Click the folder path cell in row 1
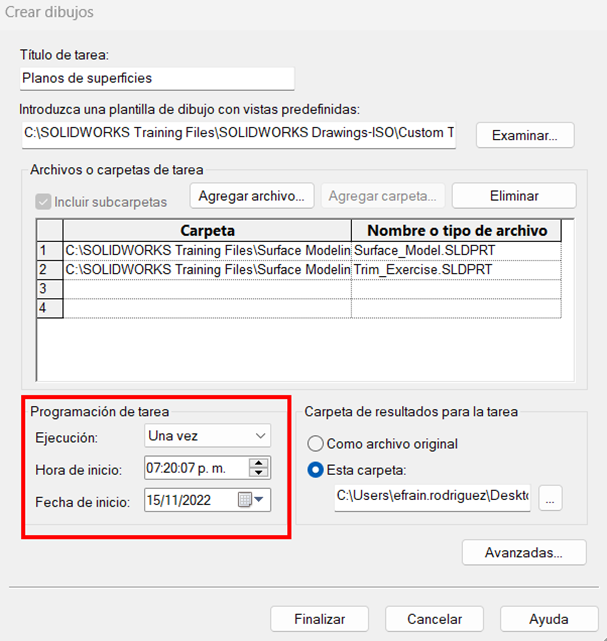Screen dimensions: 607x641 [x=207, y=251]
